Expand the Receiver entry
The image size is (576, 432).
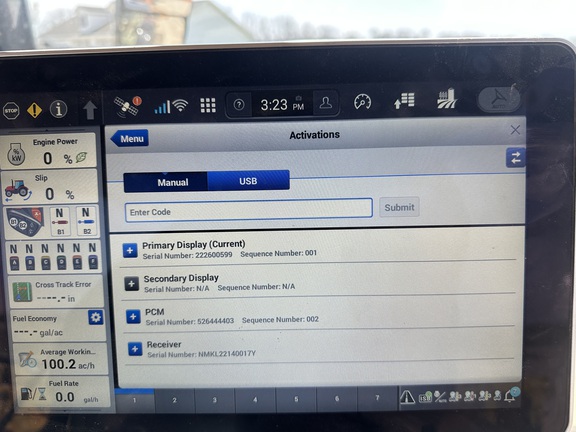pyautogui.click(x=135, y=349)
